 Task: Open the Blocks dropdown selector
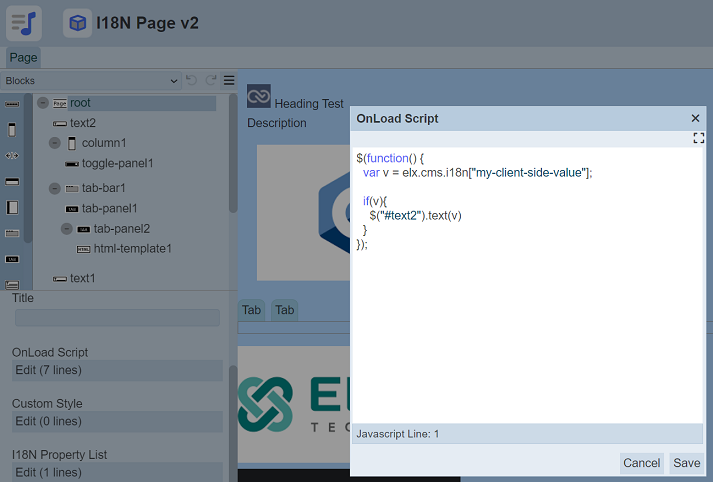(91, 80)
